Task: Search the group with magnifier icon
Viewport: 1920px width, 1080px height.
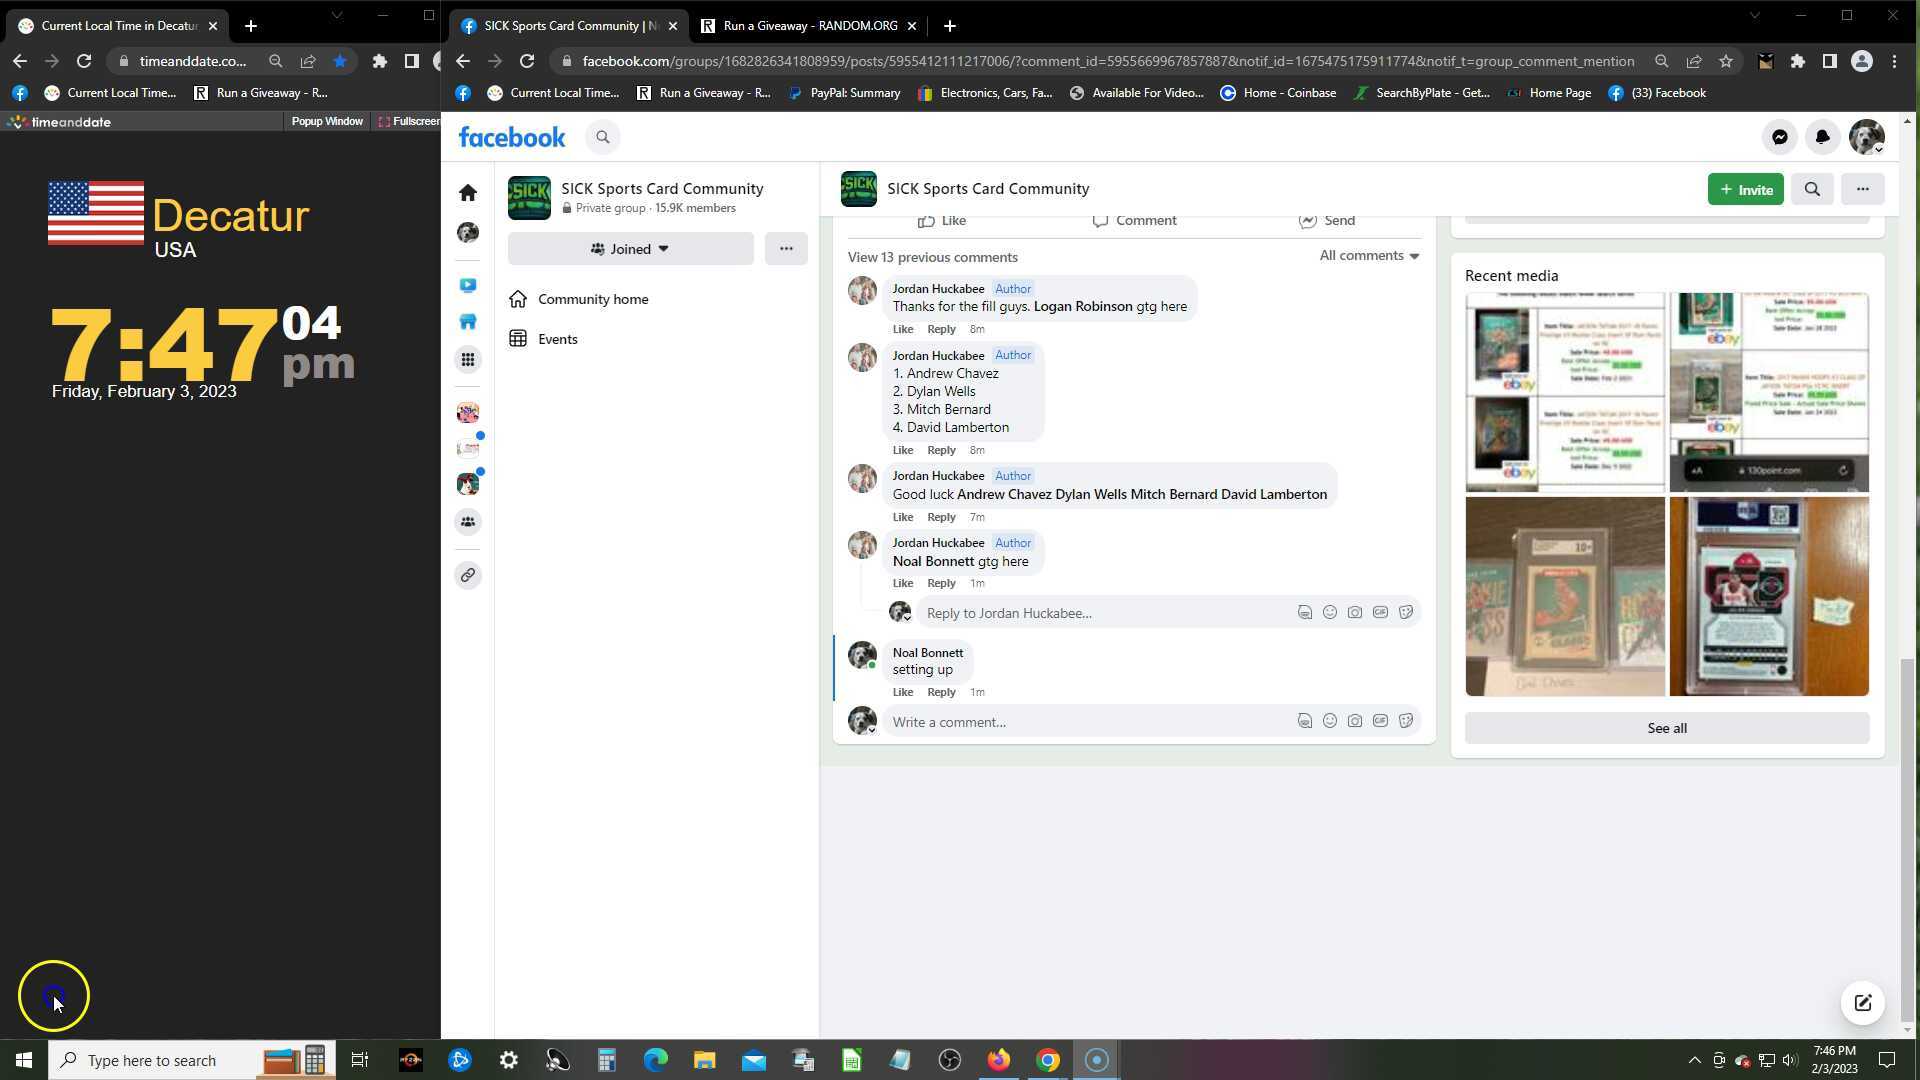Action: [x=1811, y=189]
